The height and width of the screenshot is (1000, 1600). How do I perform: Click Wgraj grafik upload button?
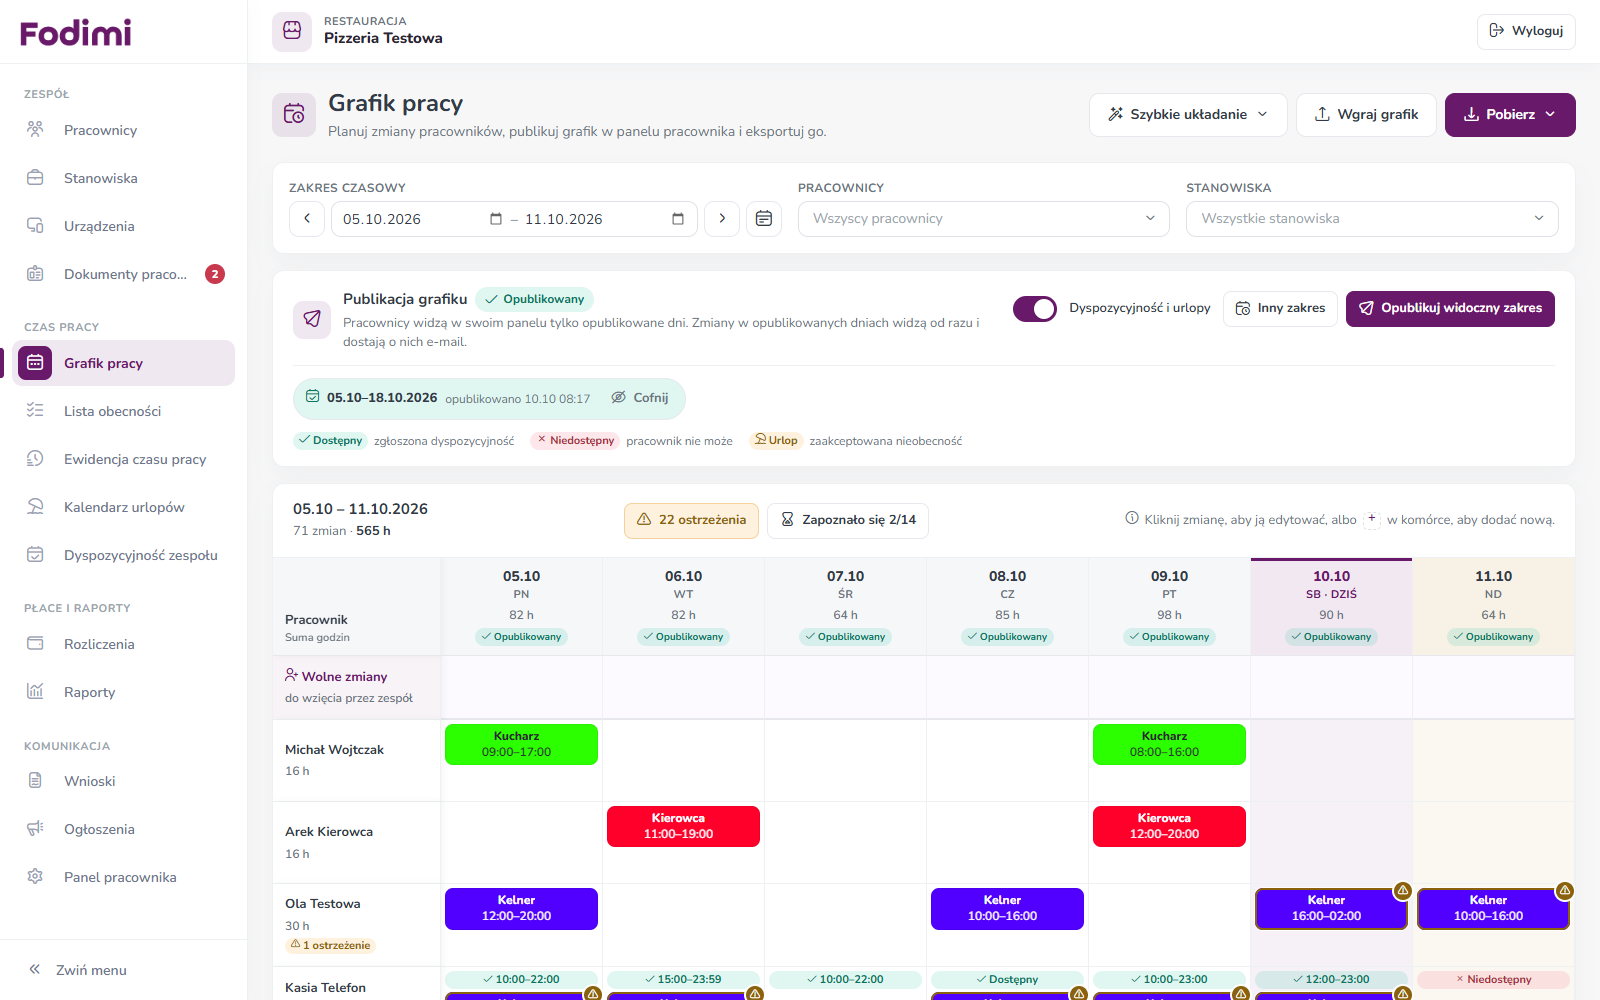(1366, 115)
